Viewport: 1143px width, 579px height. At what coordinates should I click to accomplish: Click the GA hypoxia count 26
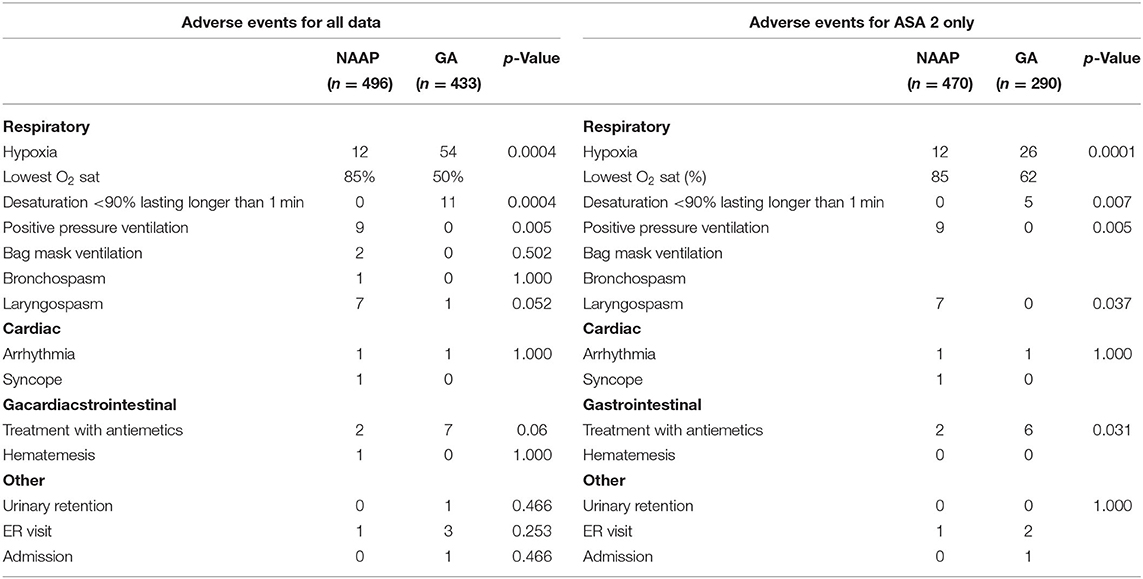coord(1029,152)
